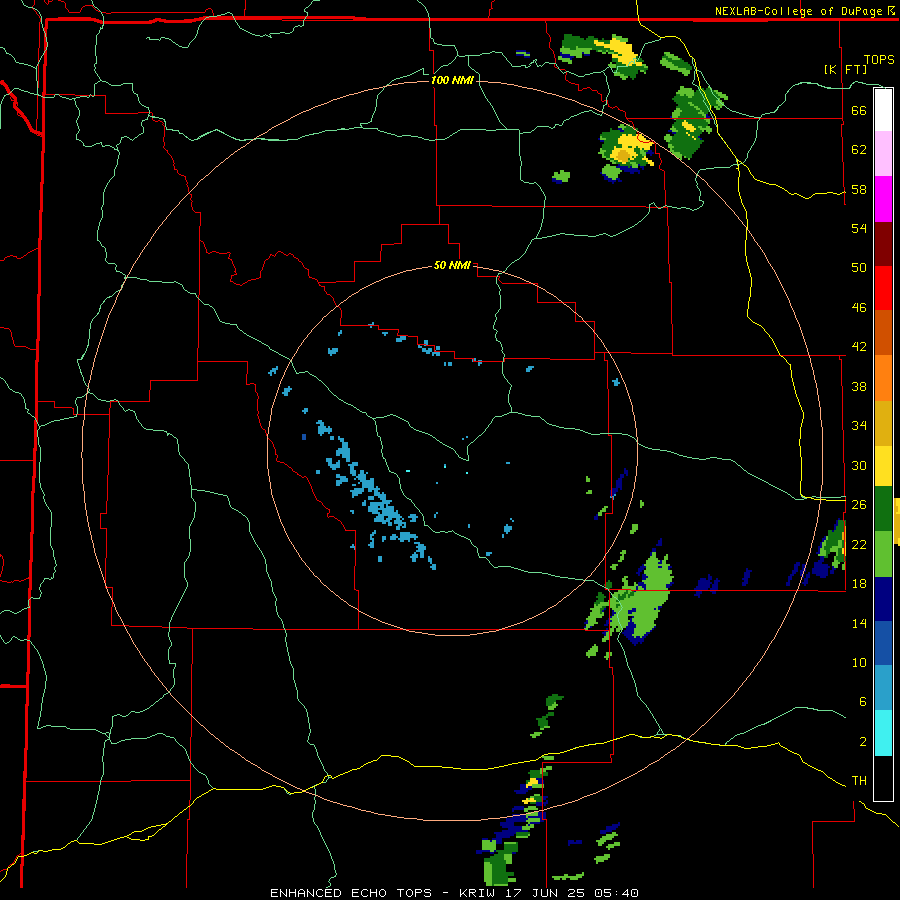Screen dimensions: 900x900
Task: Click the legend value 26
Action: click(859, 505)
